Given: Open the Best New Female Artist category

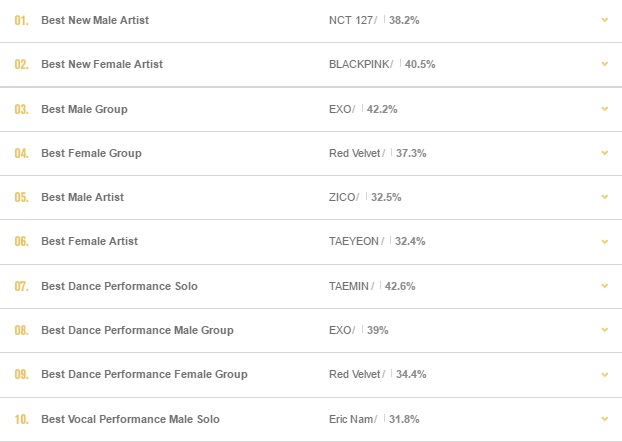Looking at the screenshot, I should point(102,64).
